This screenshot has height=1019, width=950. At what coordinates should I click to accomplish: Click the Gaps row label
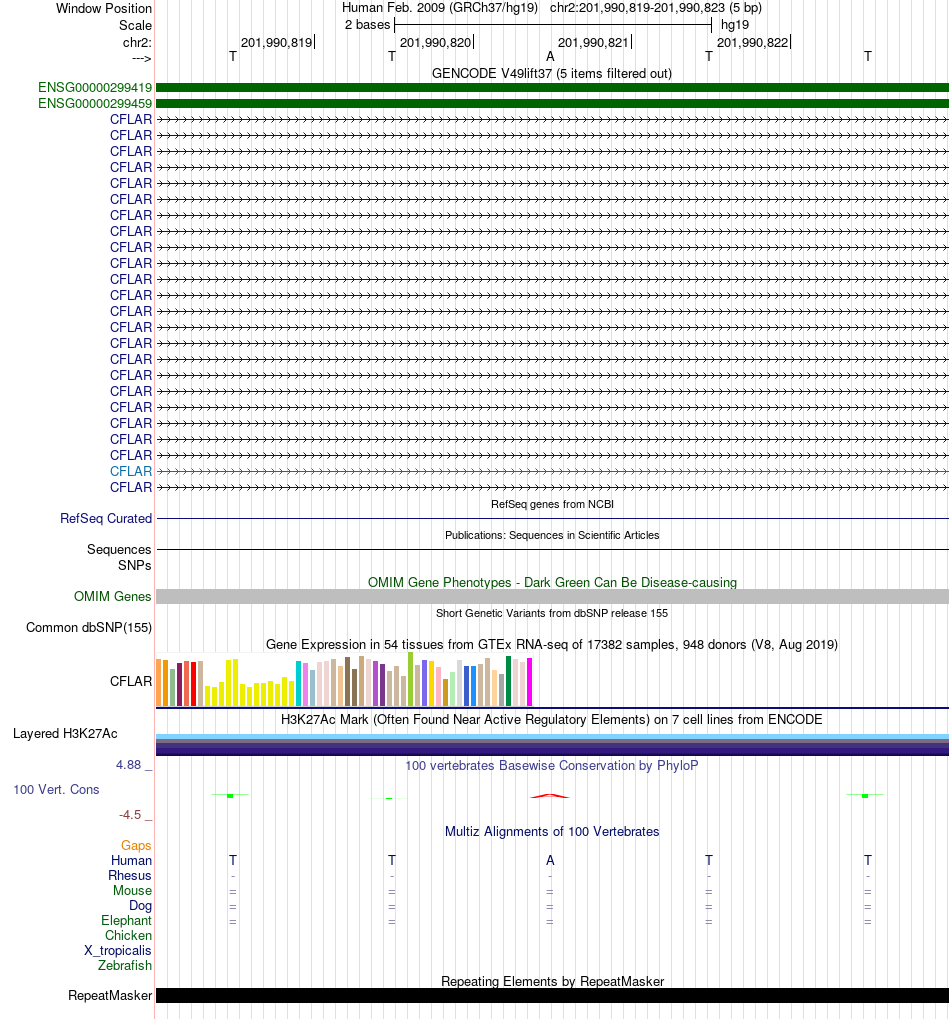[x=136, y=845]
